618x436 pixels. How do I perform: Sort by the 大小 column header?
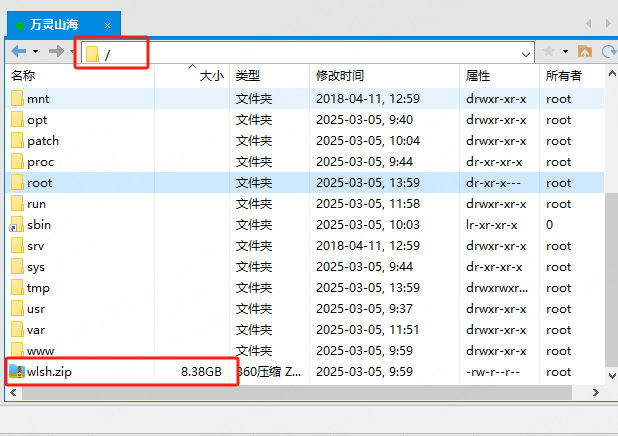[x=192, y=75]
